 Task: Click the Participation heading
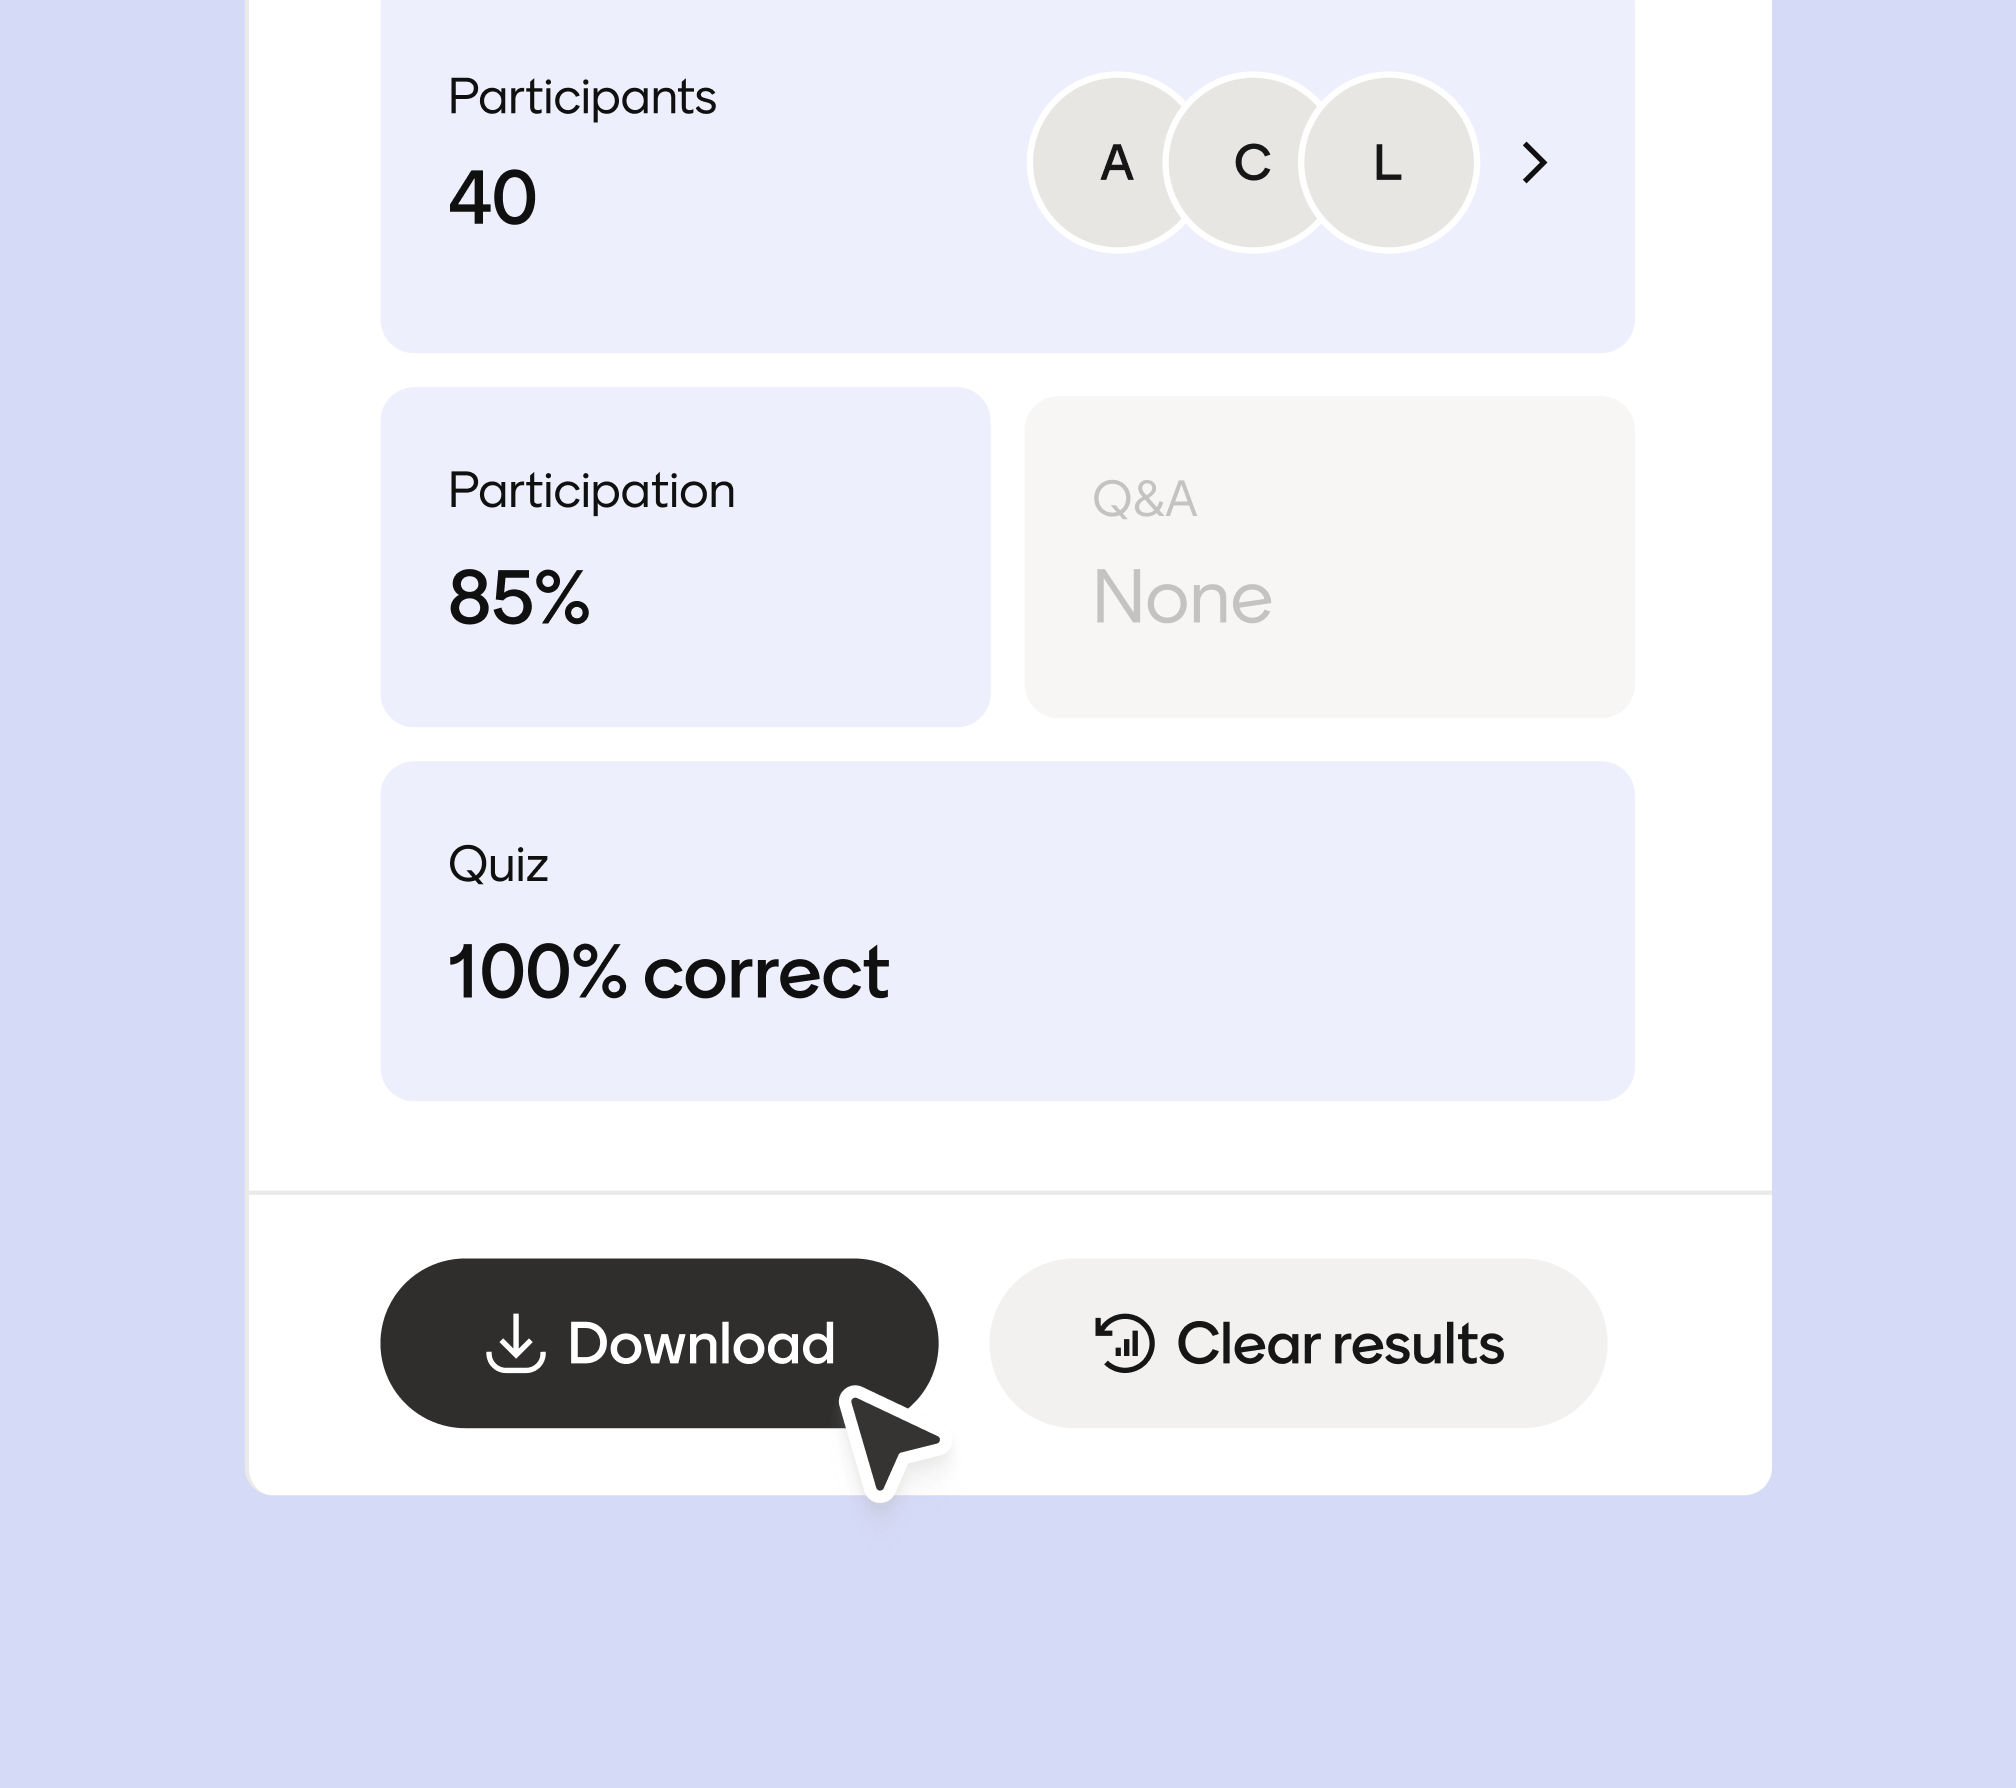tap(591, 491)
